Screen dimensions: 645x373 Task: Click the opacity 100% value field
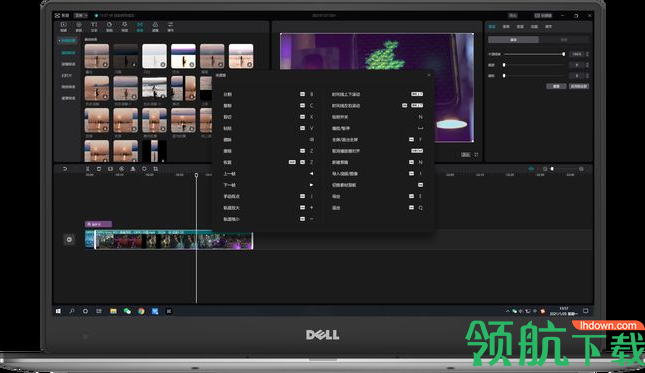576,54
